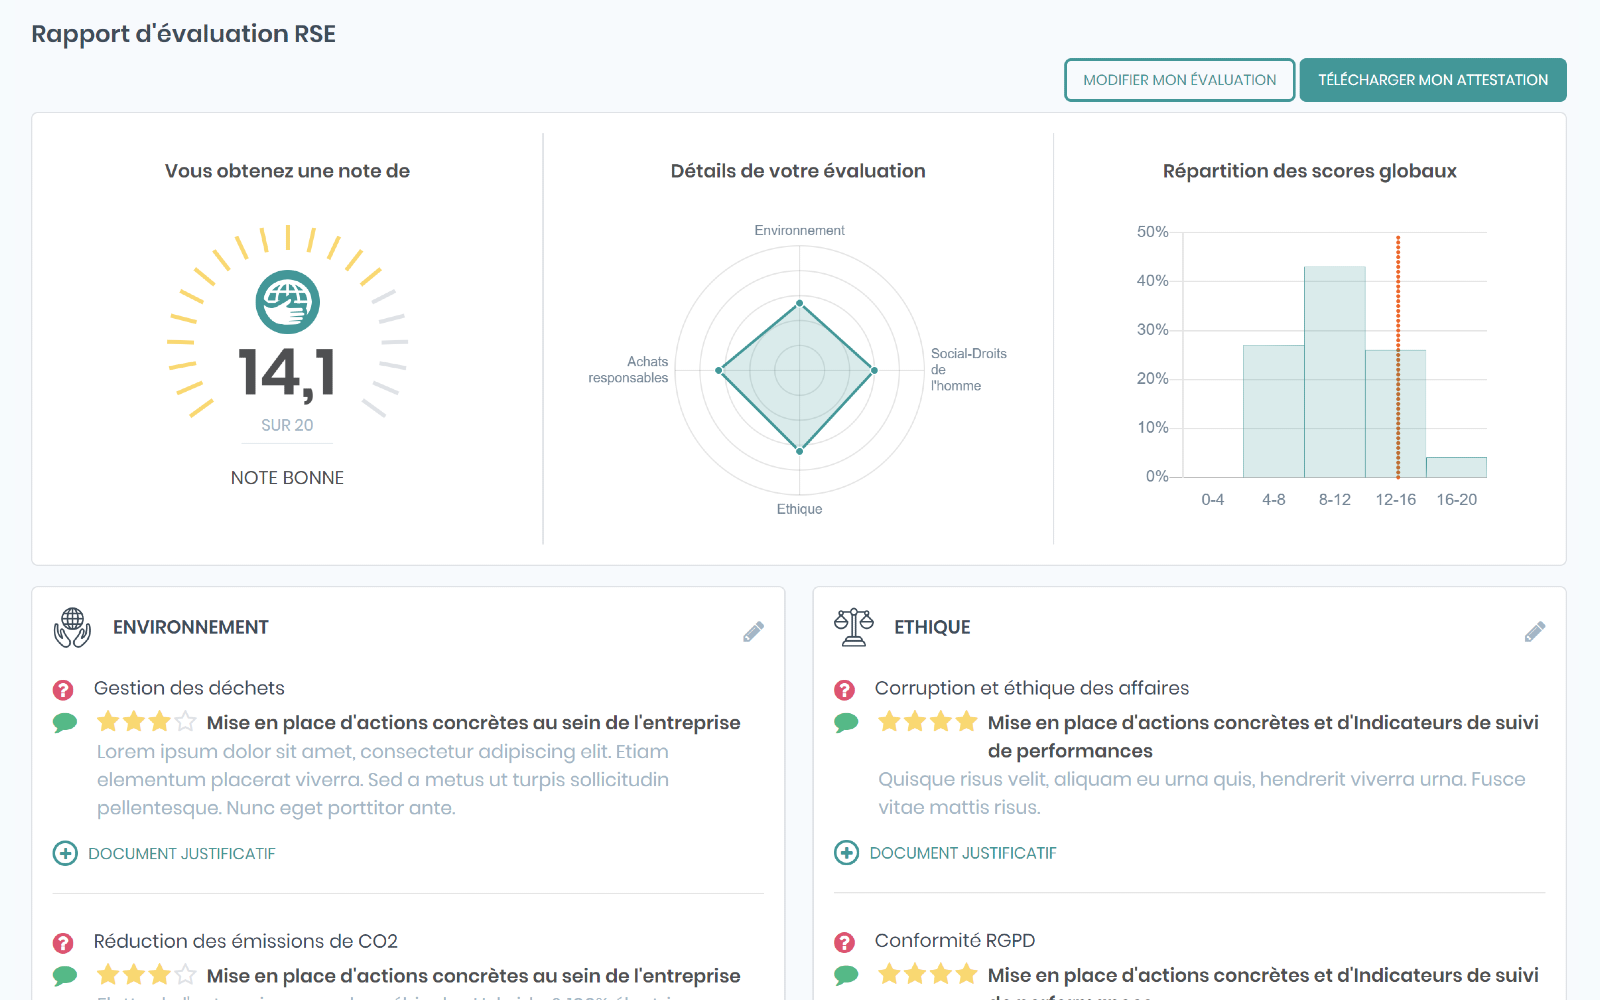This screenshot has width=1600, height=1000.
Task: Click the 16-20 bar in score histogram
Action: (x=1456, y=467)
